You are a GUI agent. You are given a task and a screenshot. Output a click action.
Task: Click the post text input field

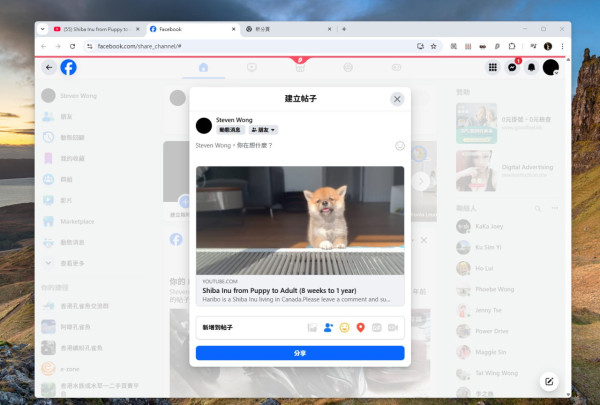pos(293,146)
